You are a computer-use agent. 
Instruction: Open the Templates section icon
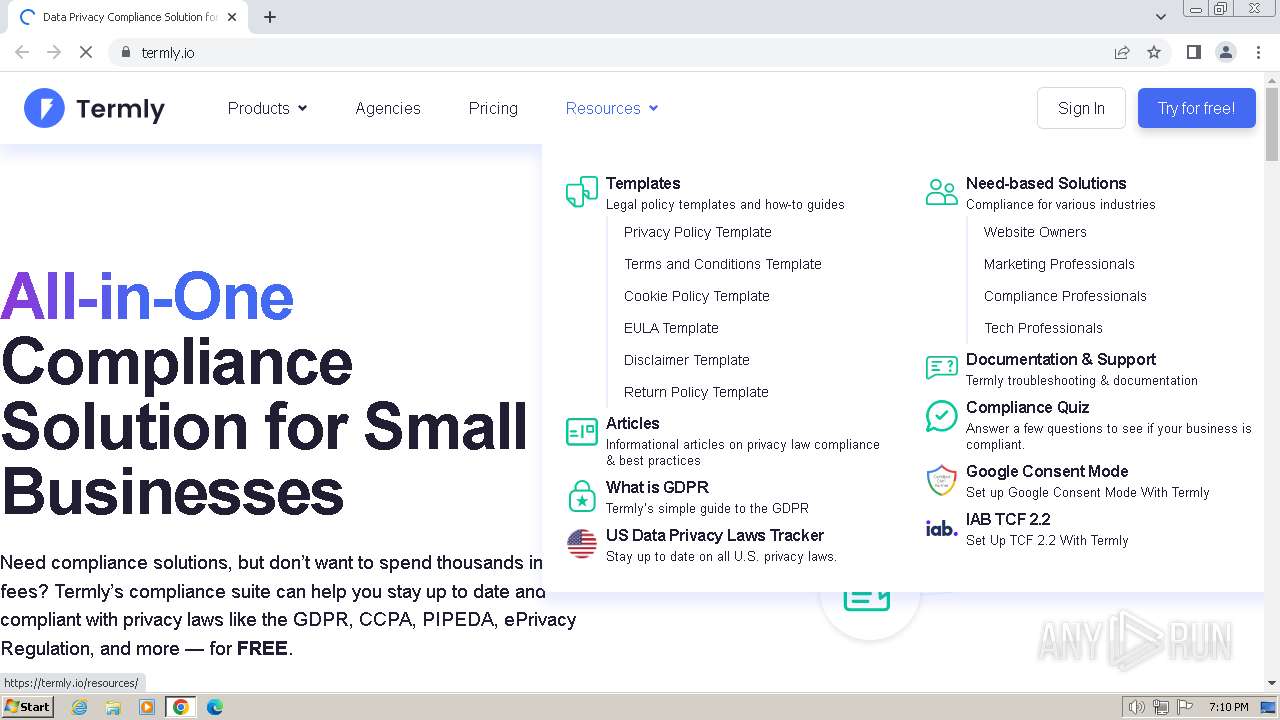582,191
